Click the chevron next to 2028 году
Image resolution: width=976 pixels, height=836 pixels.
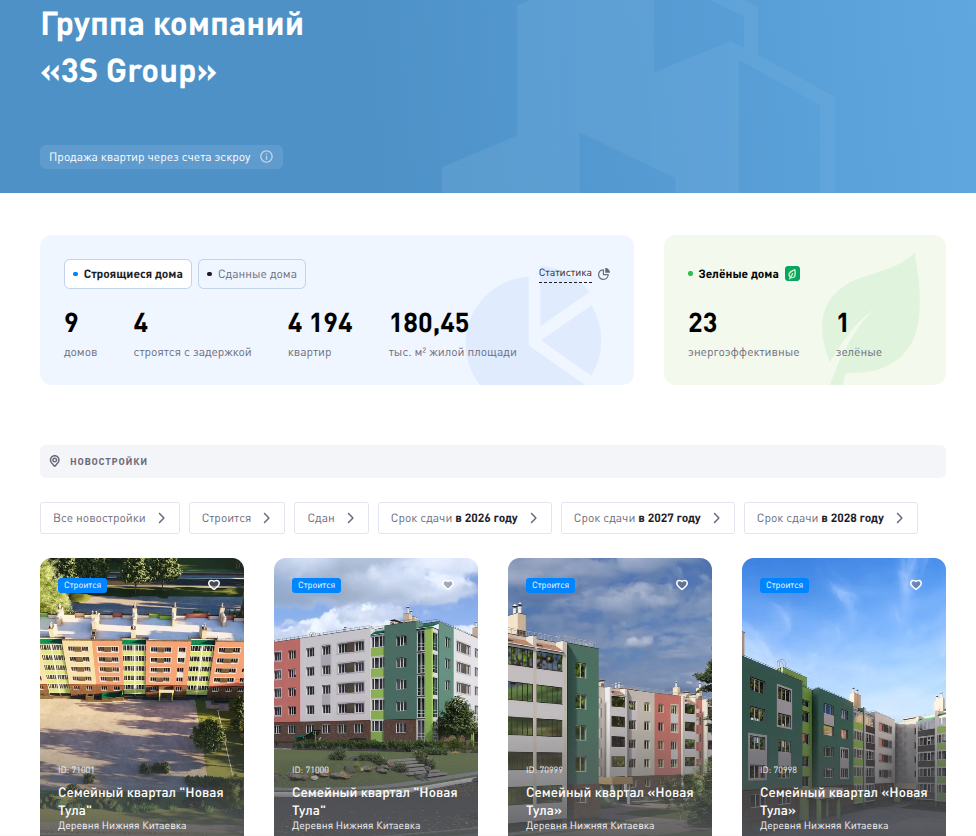[899, 518]
